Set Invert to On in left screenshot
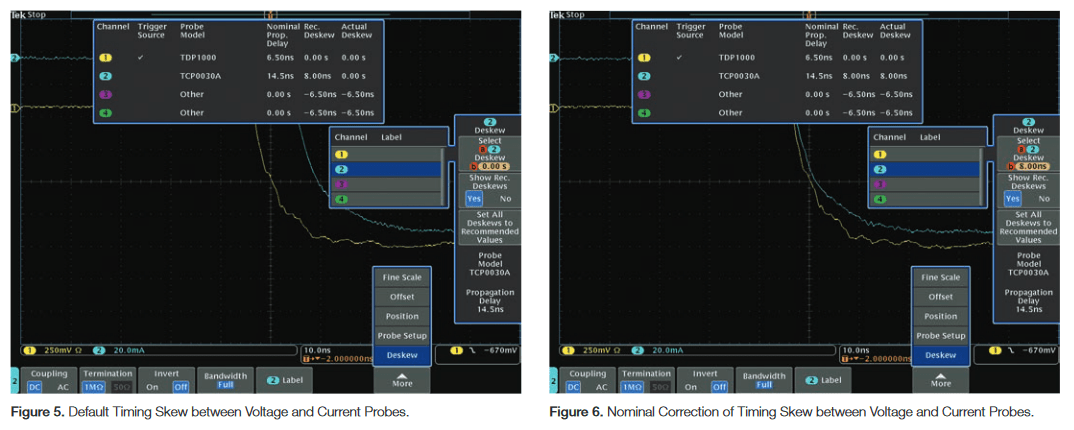The width and height of the screenshot is (1074, 430). [x=152, y=387]
